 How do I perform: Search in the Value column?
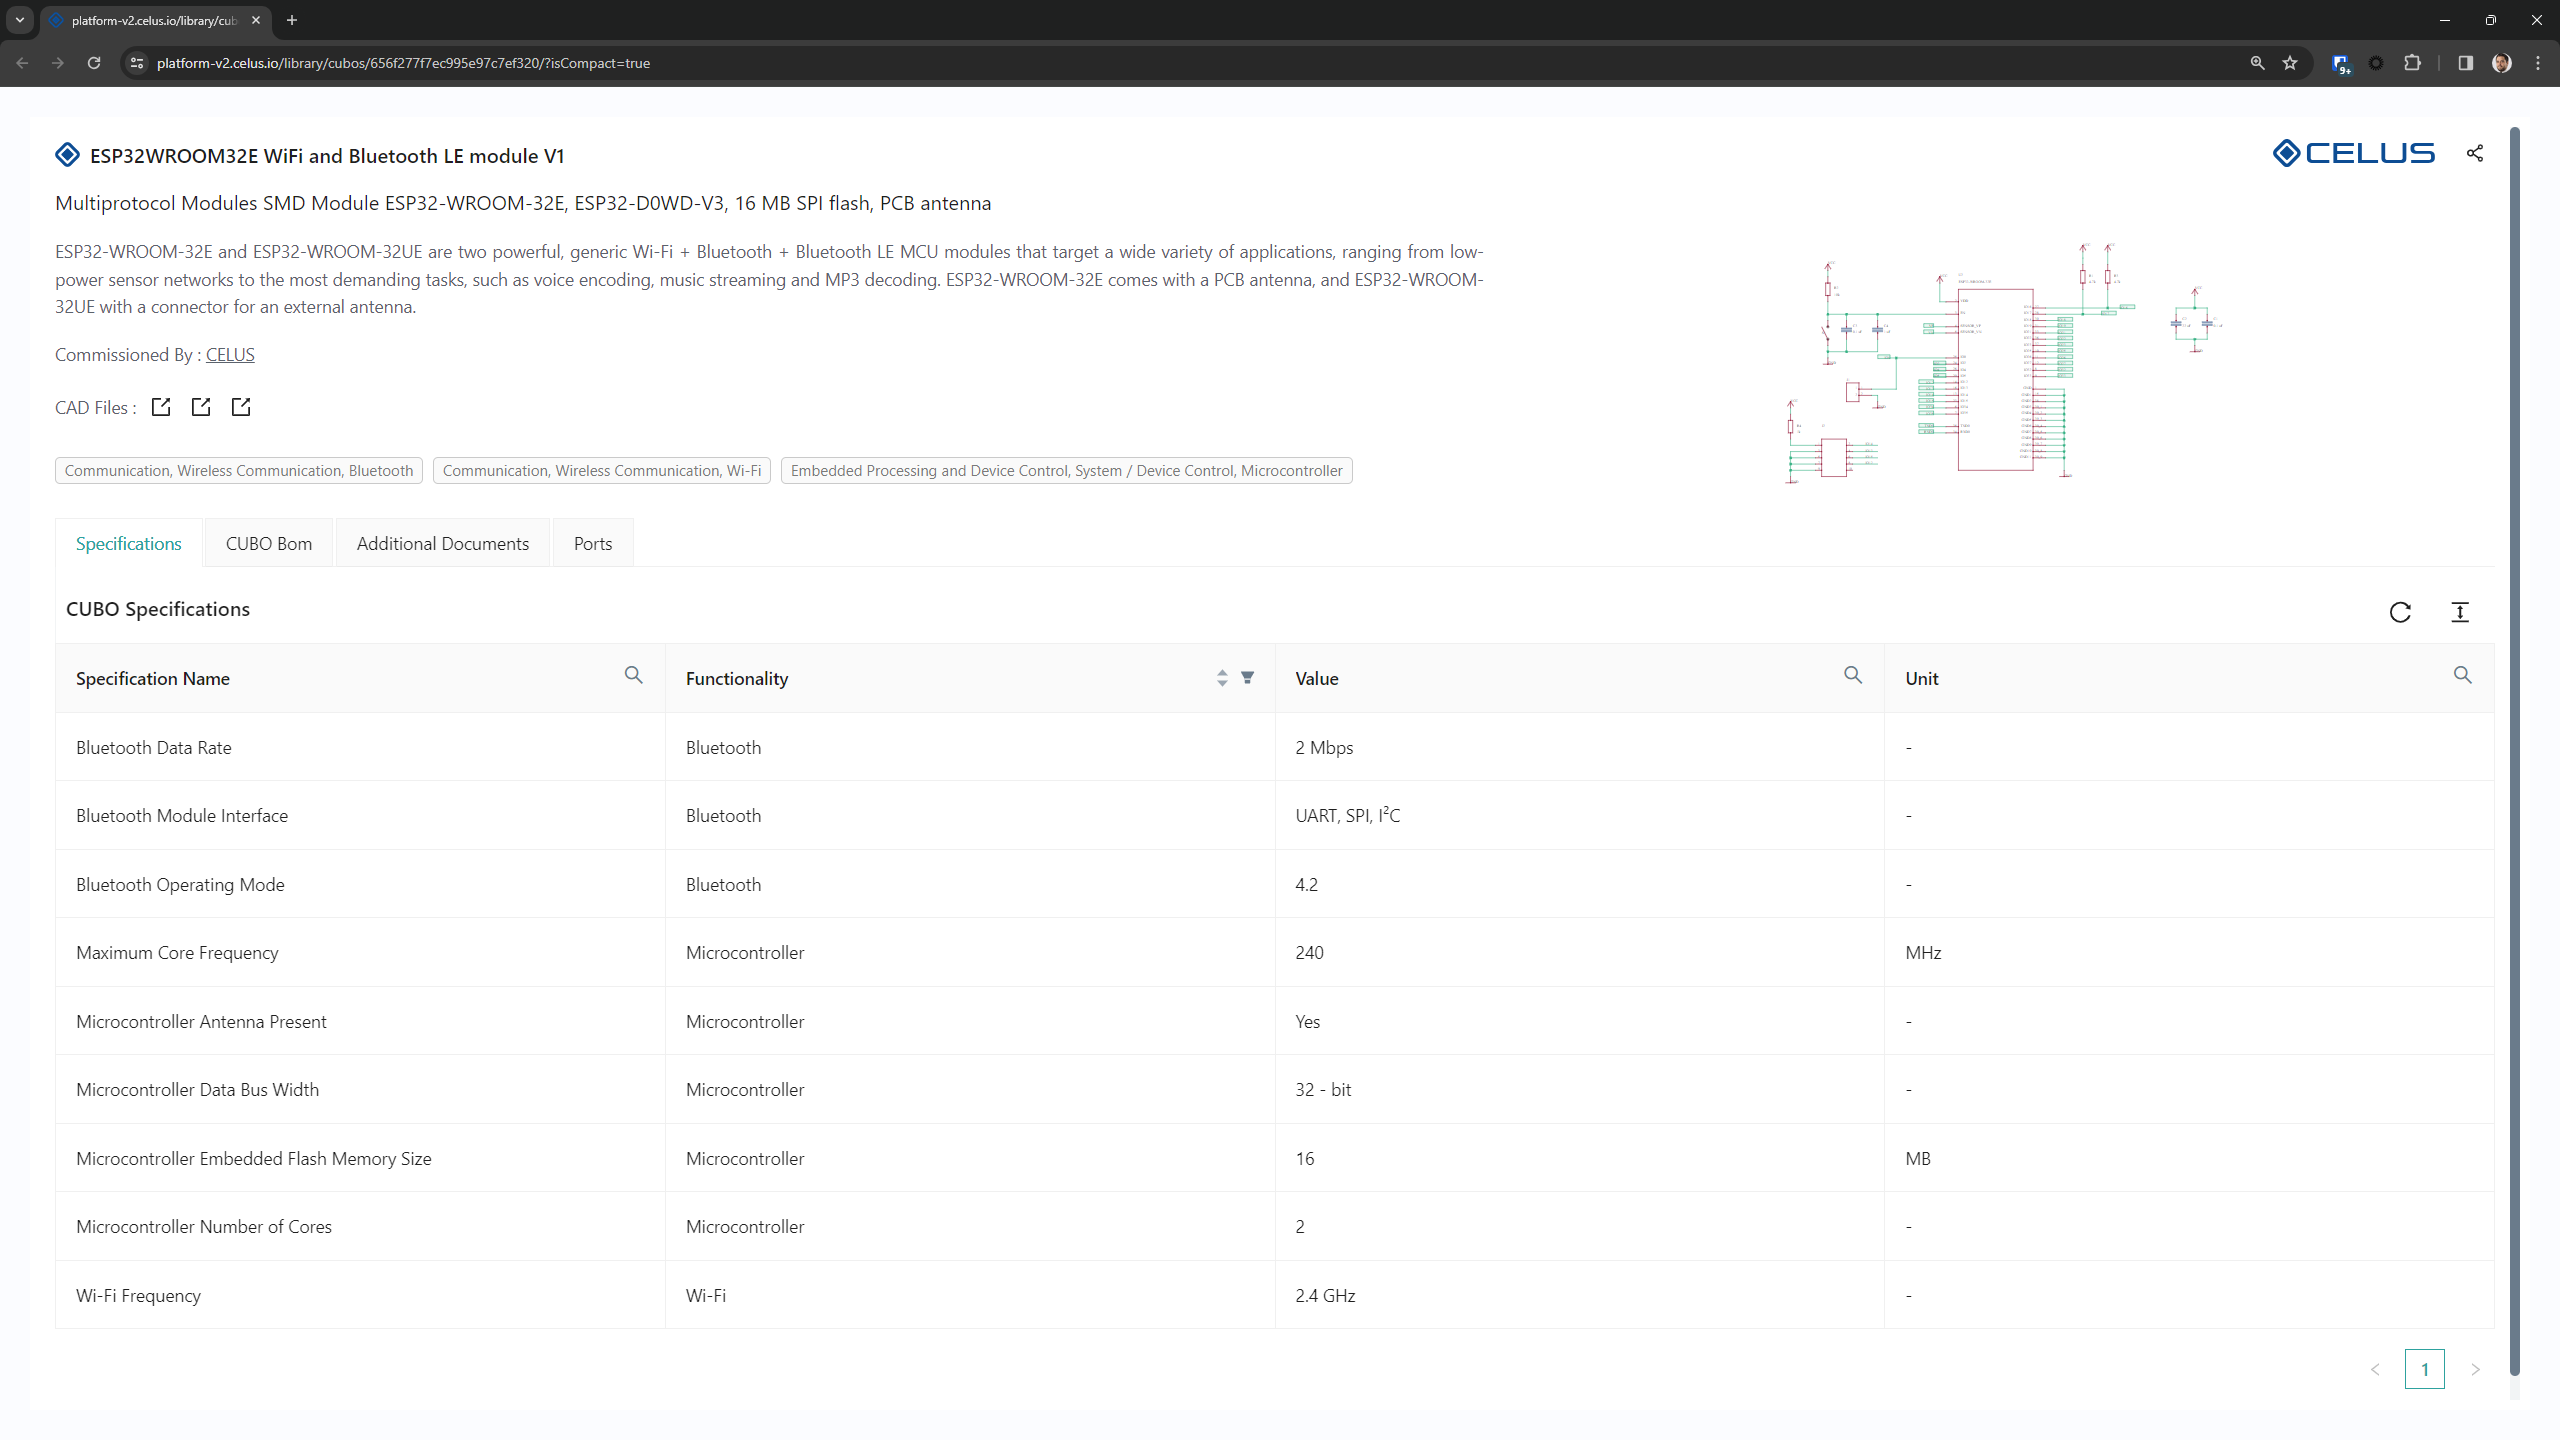pos(1853,675)
